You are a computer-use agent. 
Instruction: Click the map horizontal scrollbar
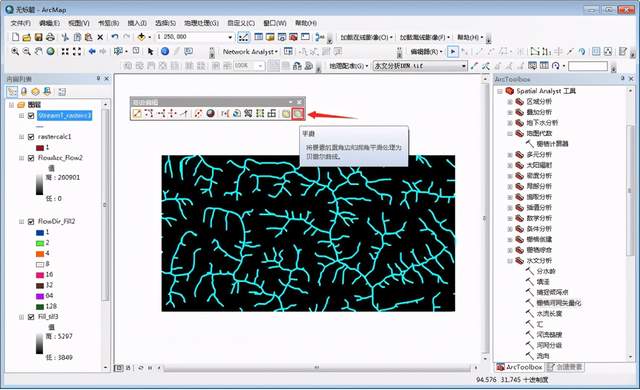pyautogui.click(x=317, y=368)
